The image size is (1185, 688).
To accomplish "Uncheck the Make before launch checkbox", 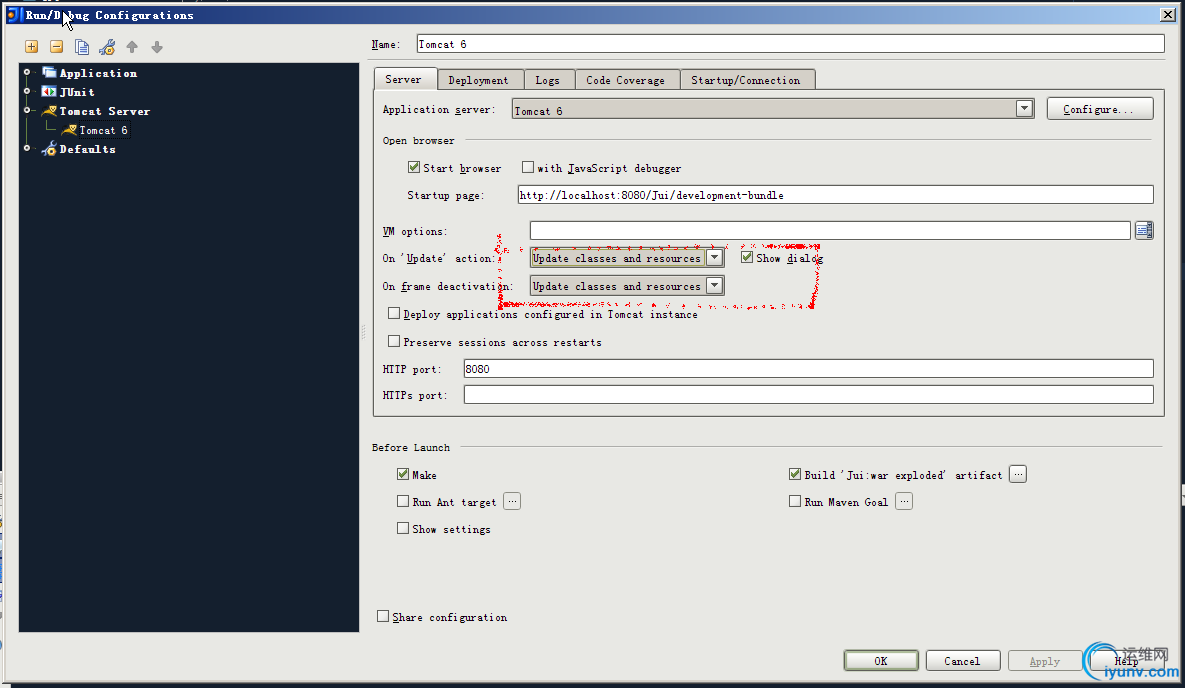I will click(403, 474).
